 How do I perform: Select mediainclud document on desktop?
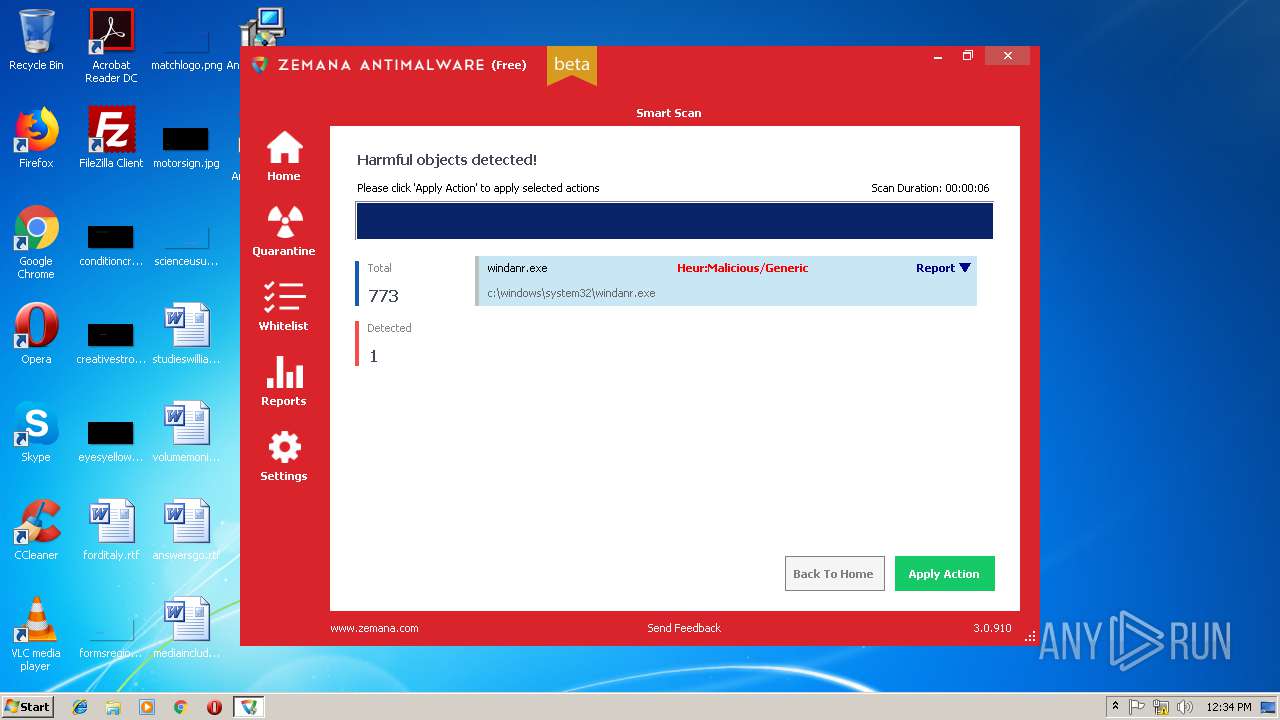(x=186, y=628)
